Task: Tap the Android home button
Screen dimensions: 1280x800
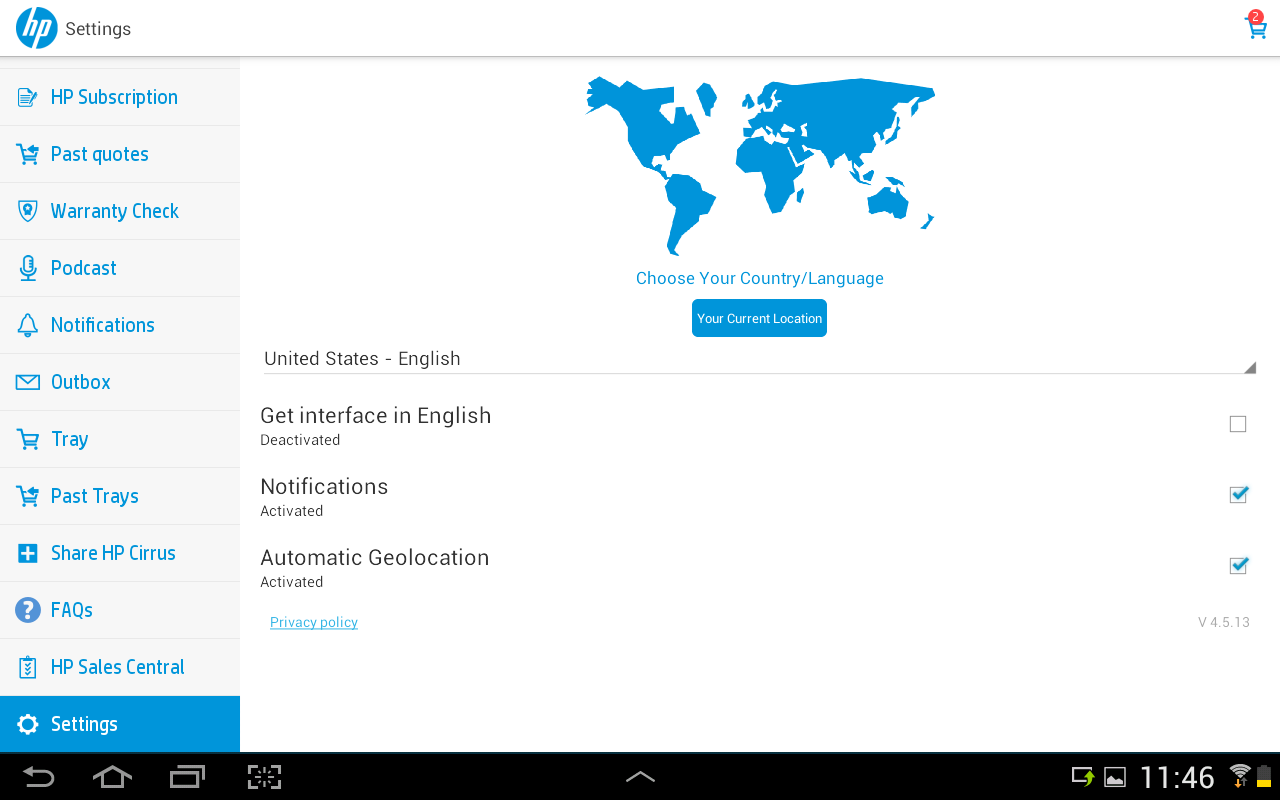Action: [x=112, y=777]
